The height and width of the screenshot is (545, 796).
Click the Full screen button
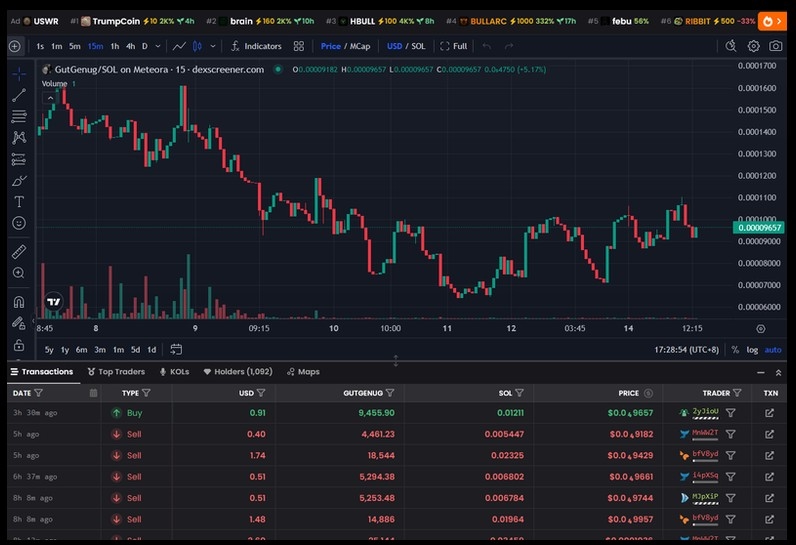[454, 46]
